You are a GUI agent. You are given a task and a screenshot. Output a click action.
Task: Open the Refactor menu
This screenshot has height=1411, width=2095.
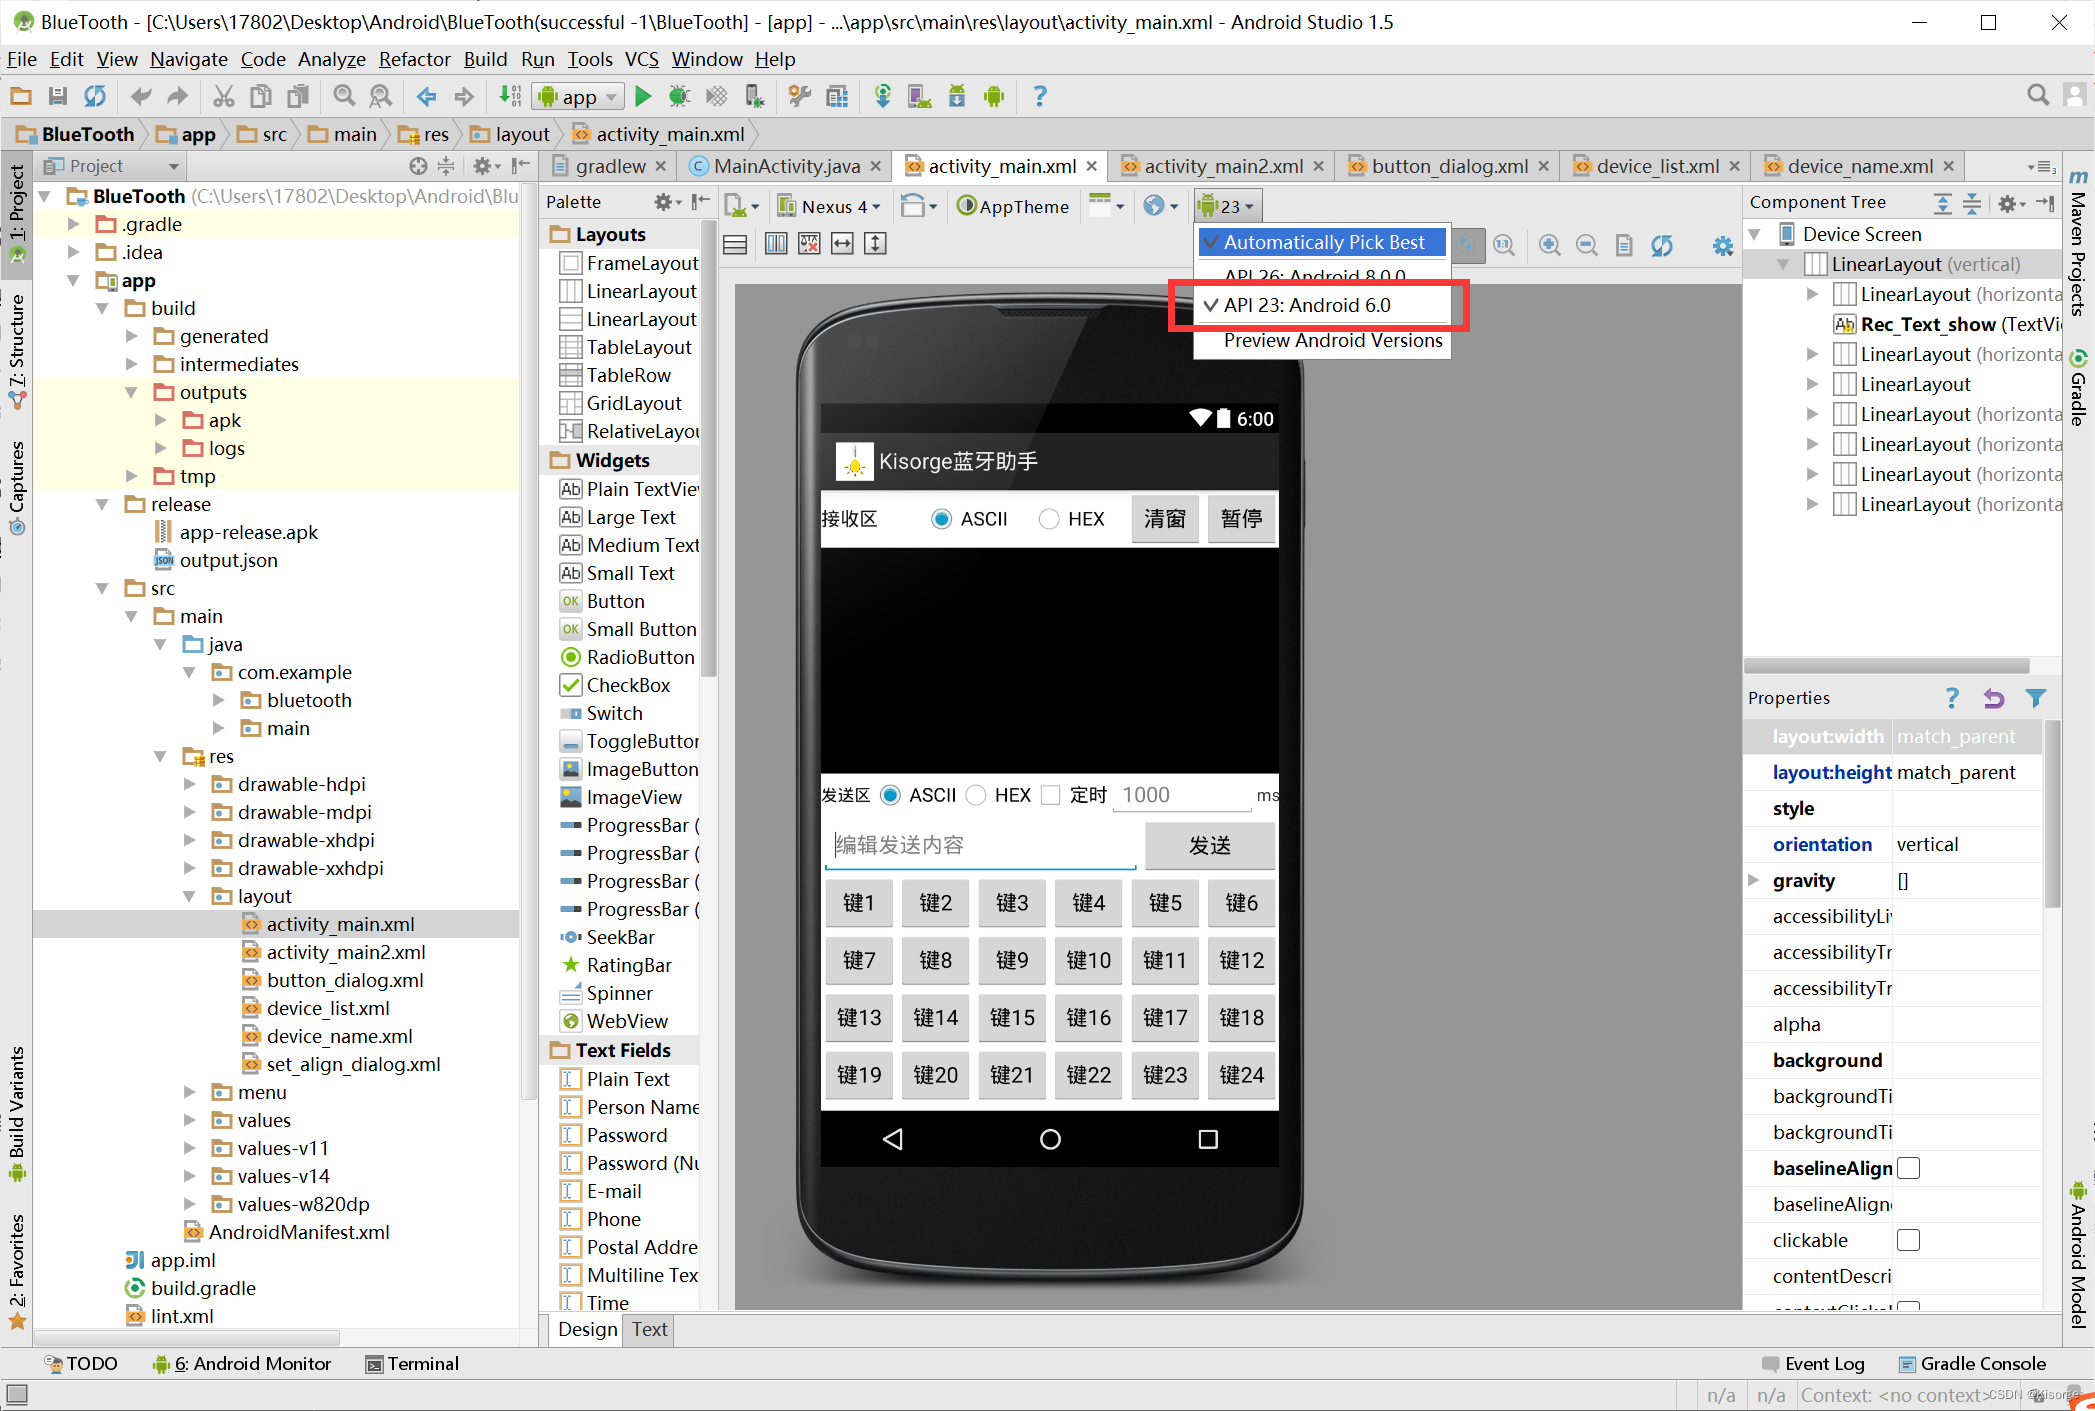point(414,59)
